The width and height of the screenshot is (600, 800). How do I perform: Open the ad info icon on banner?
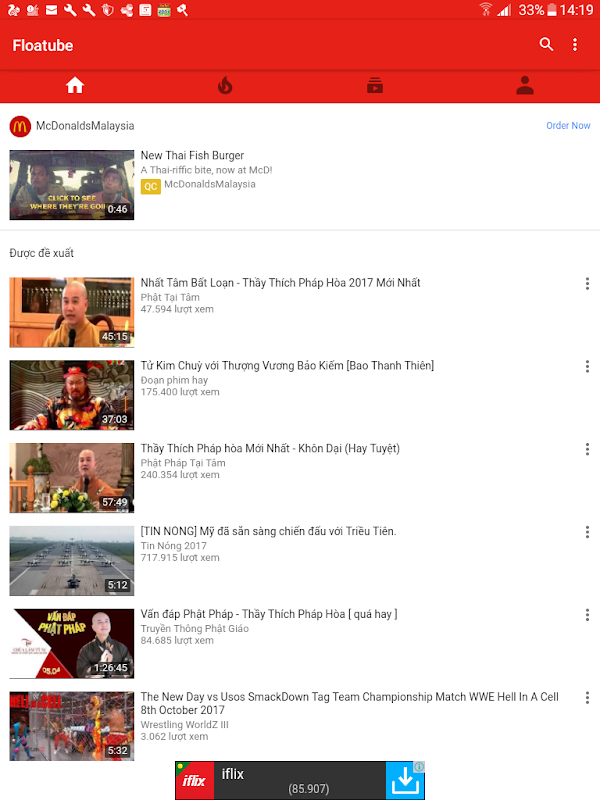(419, 767)
